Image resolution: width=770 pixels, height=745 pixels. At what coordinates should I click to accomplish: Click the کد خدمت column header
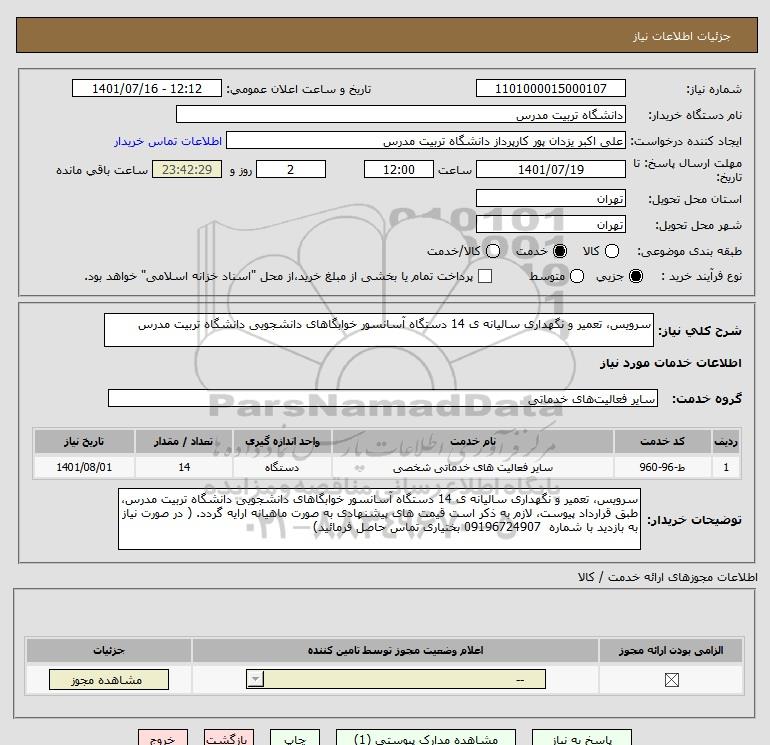[x=662, y=441]
